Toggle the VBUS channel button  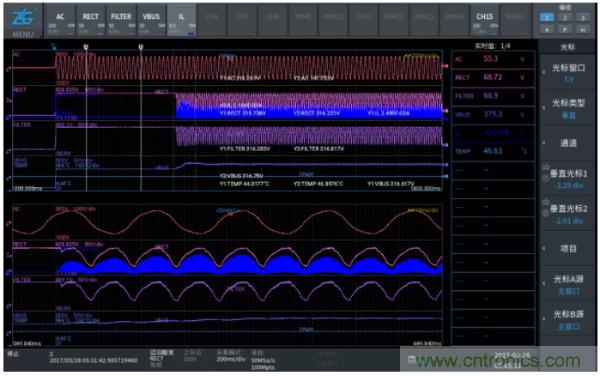[151, 21]
